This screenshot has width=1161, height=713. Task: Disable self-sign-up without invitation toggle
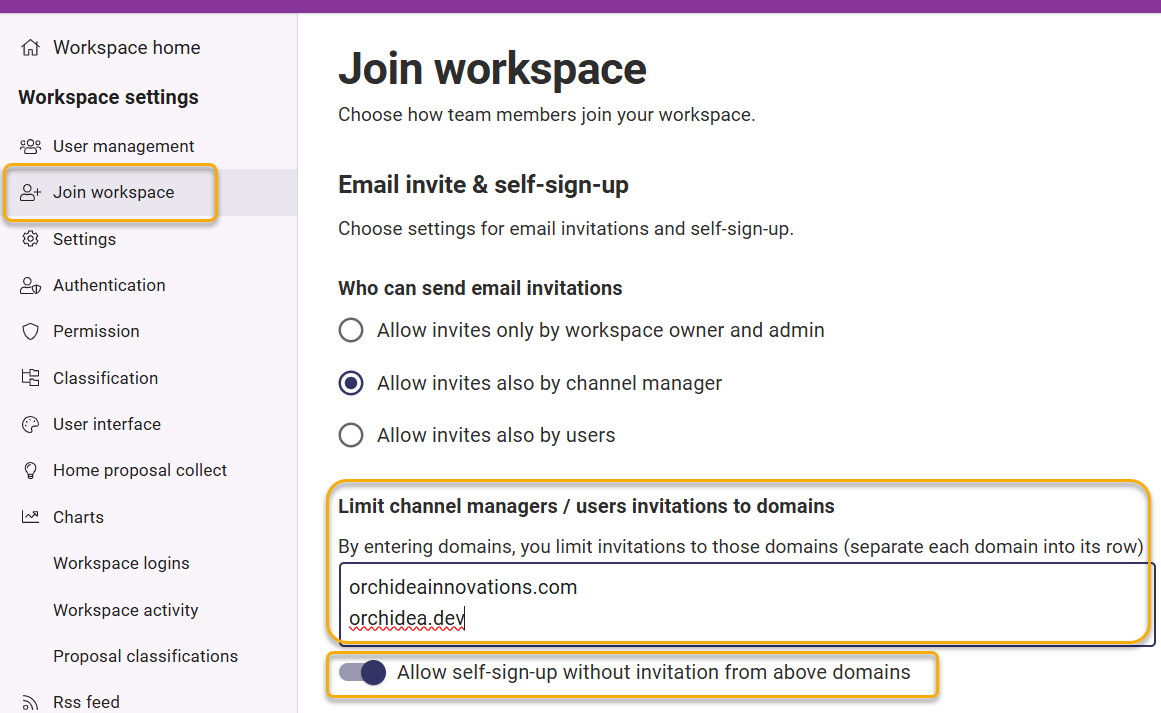tap(362, 672)
